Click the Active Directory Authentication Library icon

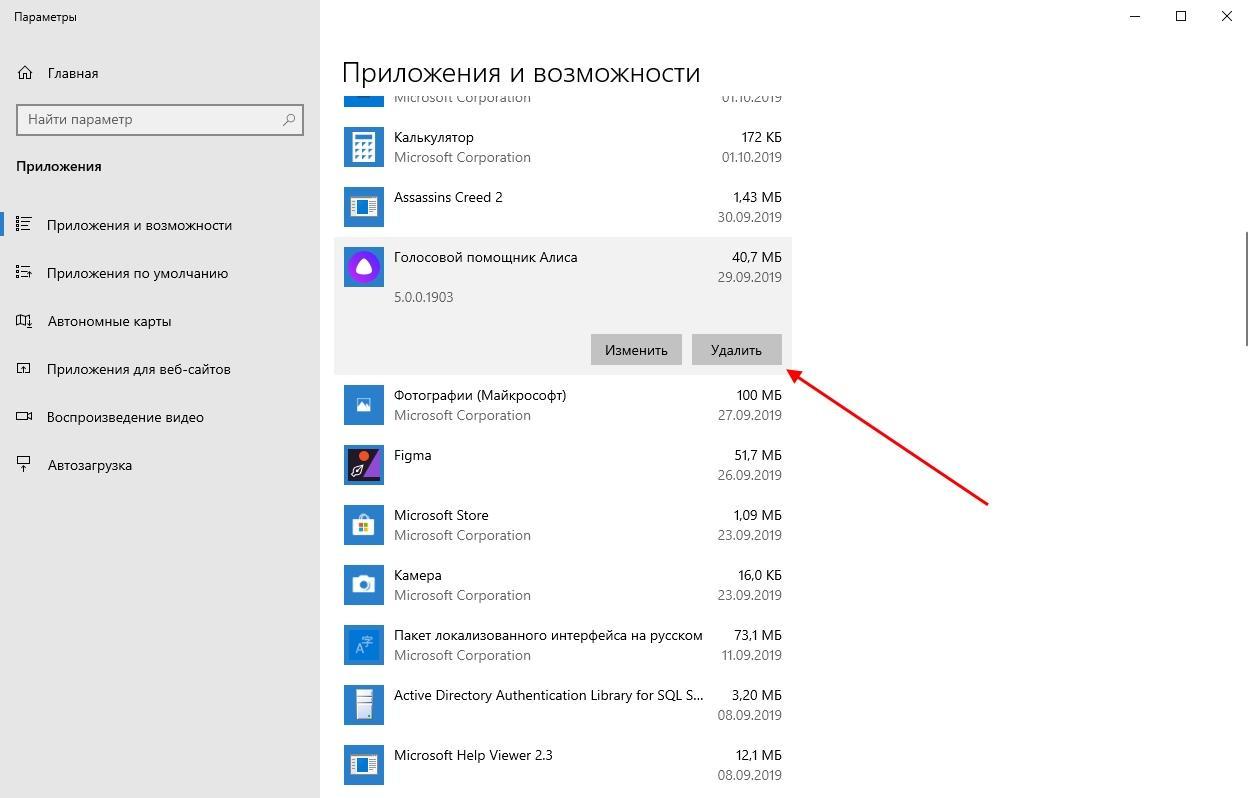coord(364,705)
